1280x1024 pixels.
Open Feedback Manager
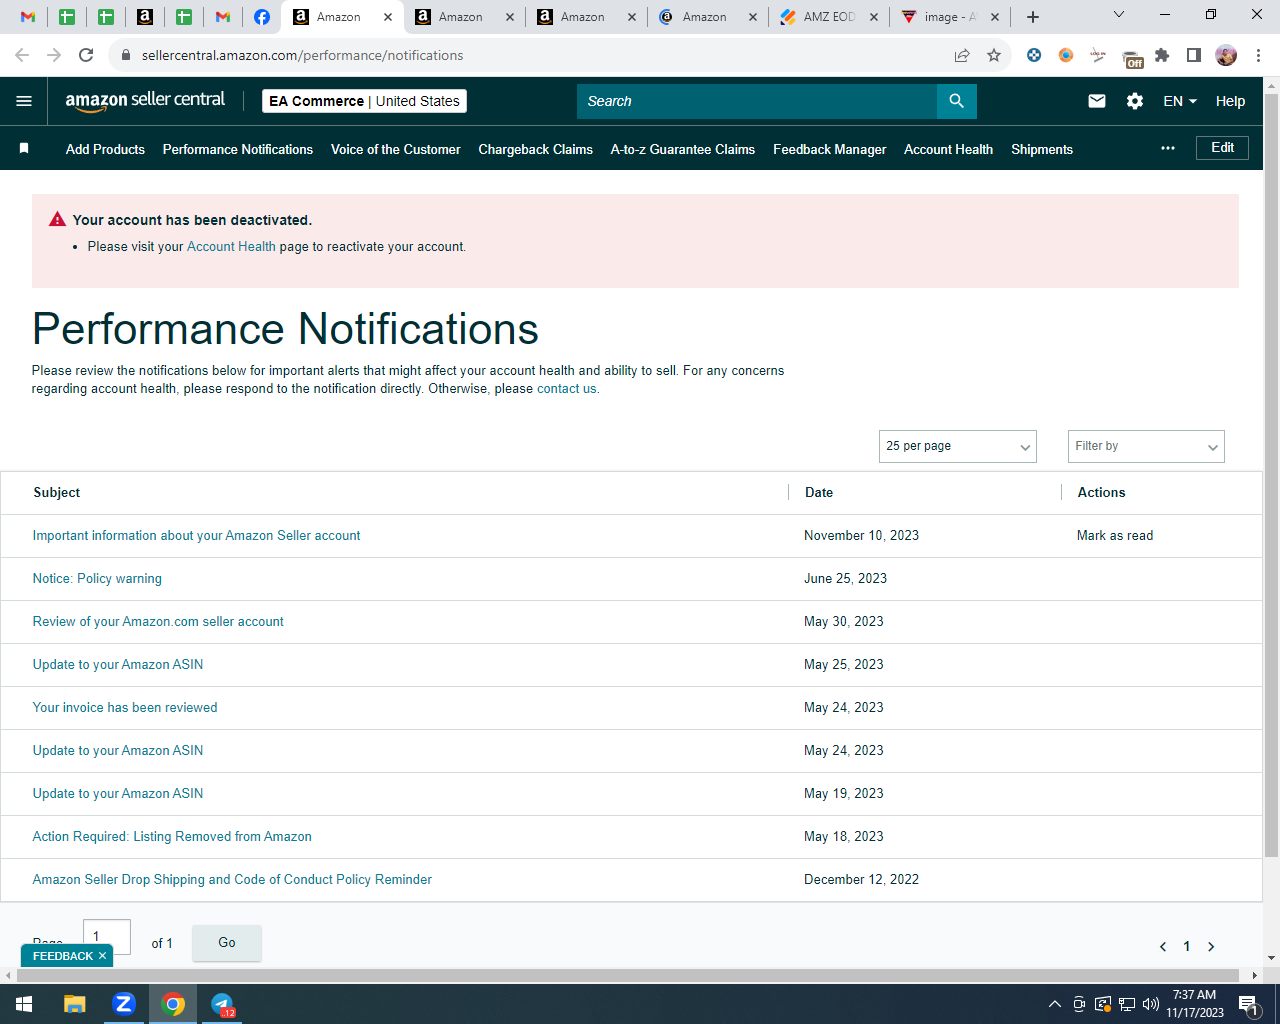pyautogui.click(x=830, y=149)
